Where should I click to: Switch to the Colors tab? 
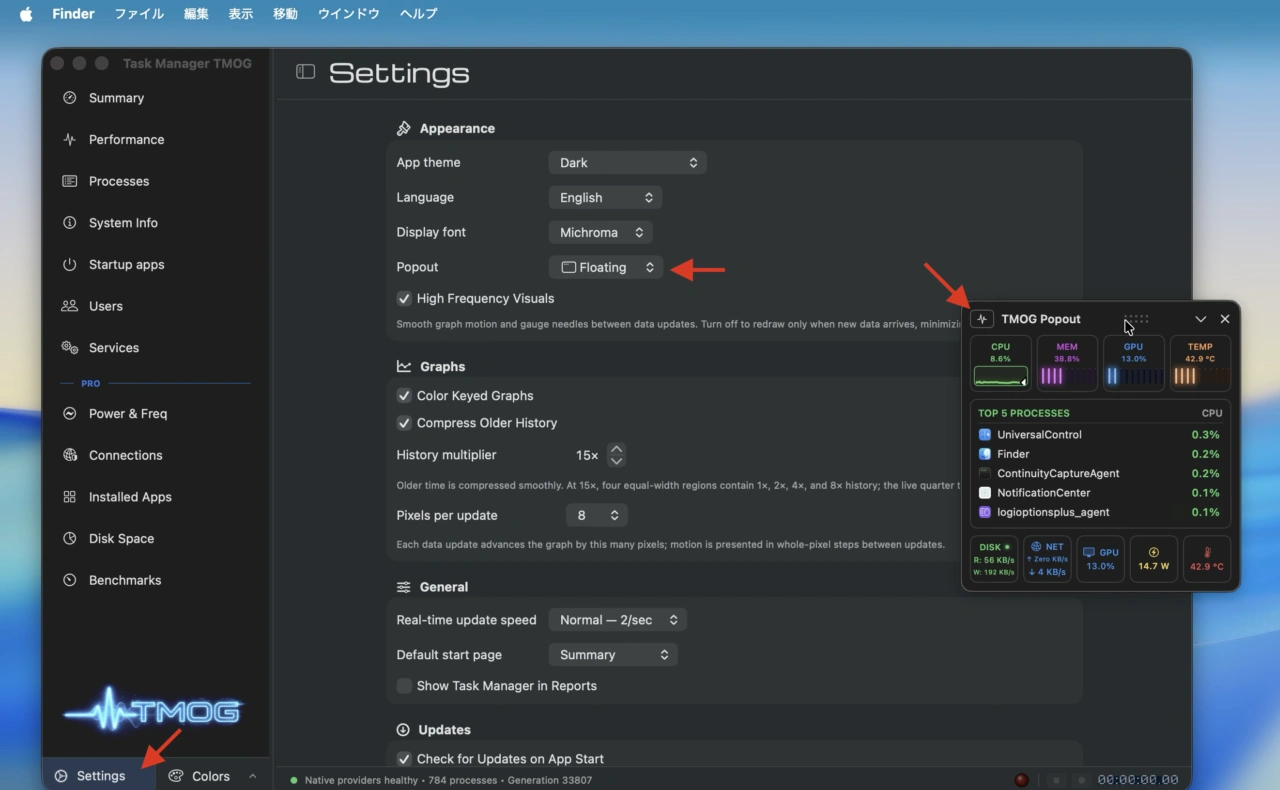pos(200,776)
